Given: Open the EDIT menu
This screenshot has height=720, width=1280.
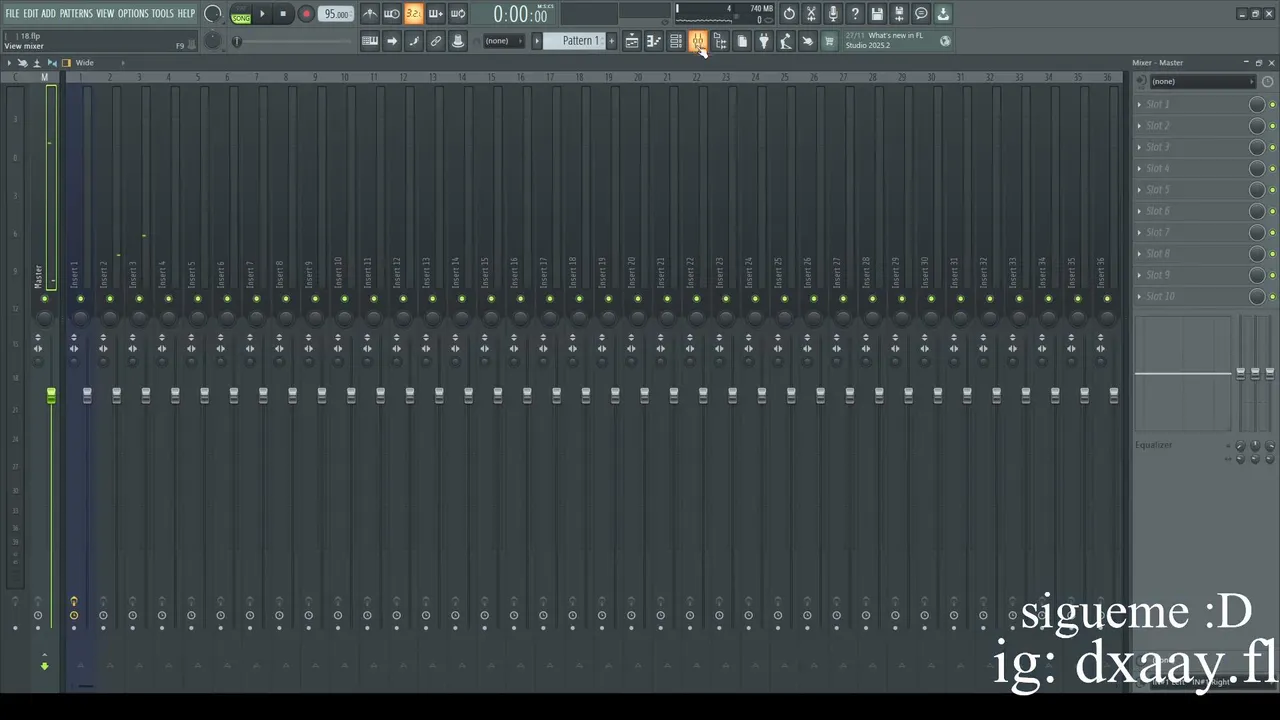Looking at the screenshot, I should point(31,13).
